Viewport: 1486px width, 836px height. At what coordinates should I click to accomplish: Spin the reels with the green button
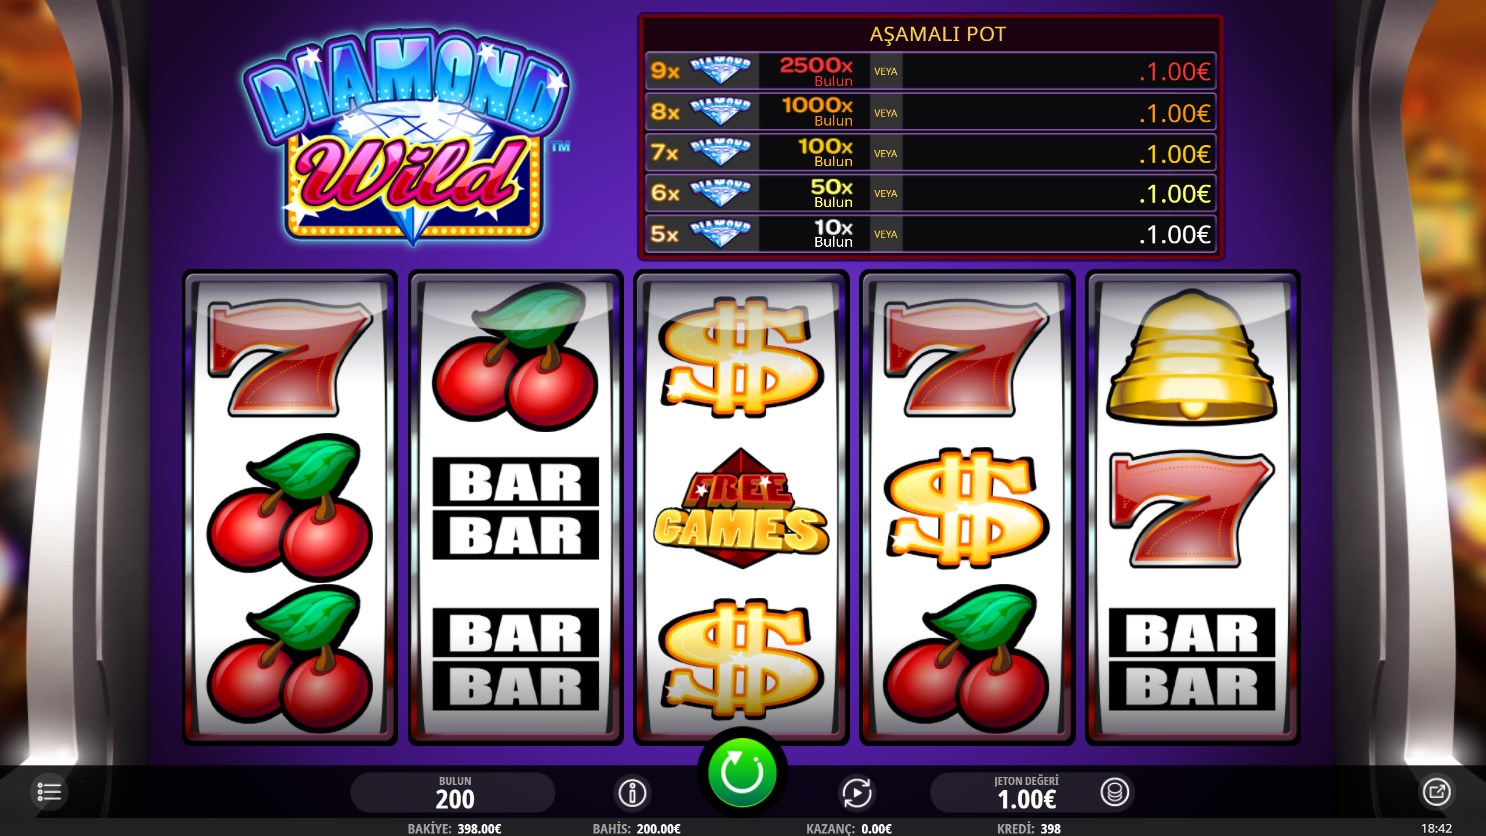pos(742,773)
